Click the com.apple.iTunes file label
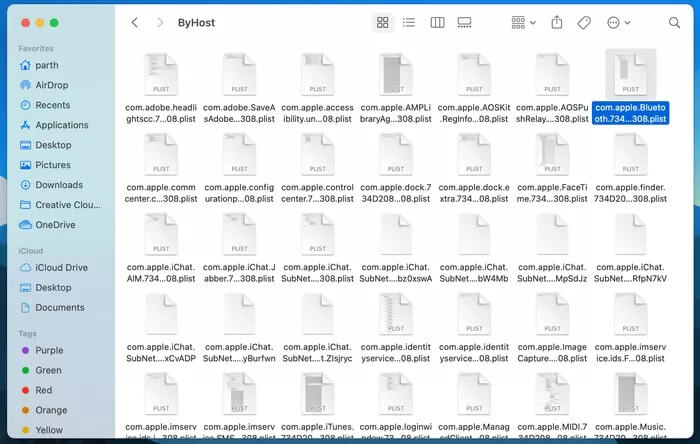The width and height of the screenshot is (700, 444). tap(317, 431)
